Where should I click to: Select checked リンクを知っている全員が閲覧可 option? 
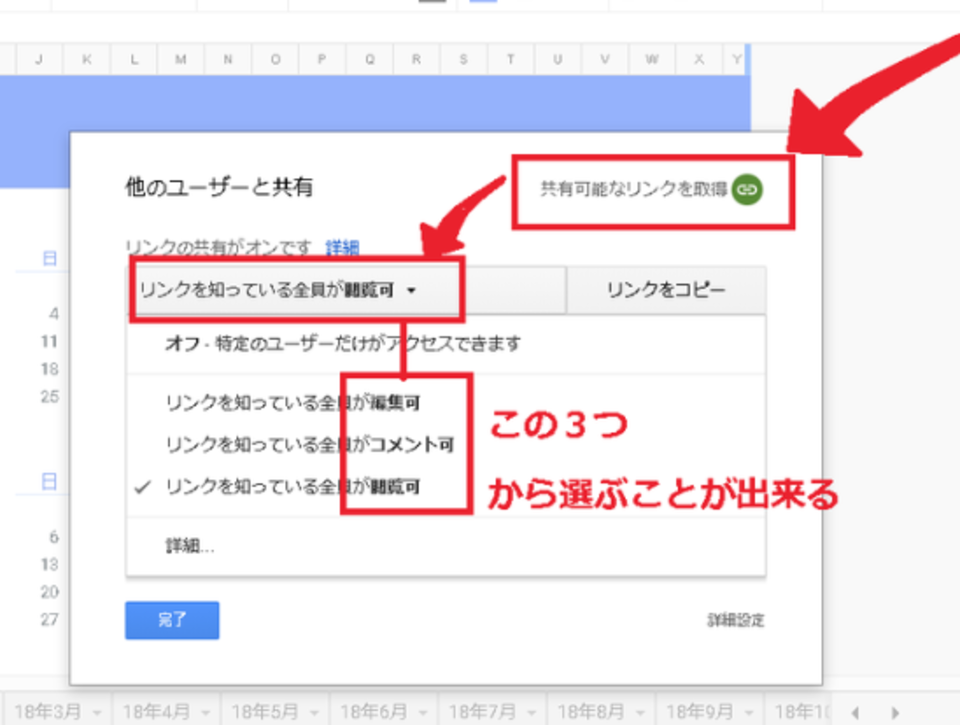coord(446,487)
